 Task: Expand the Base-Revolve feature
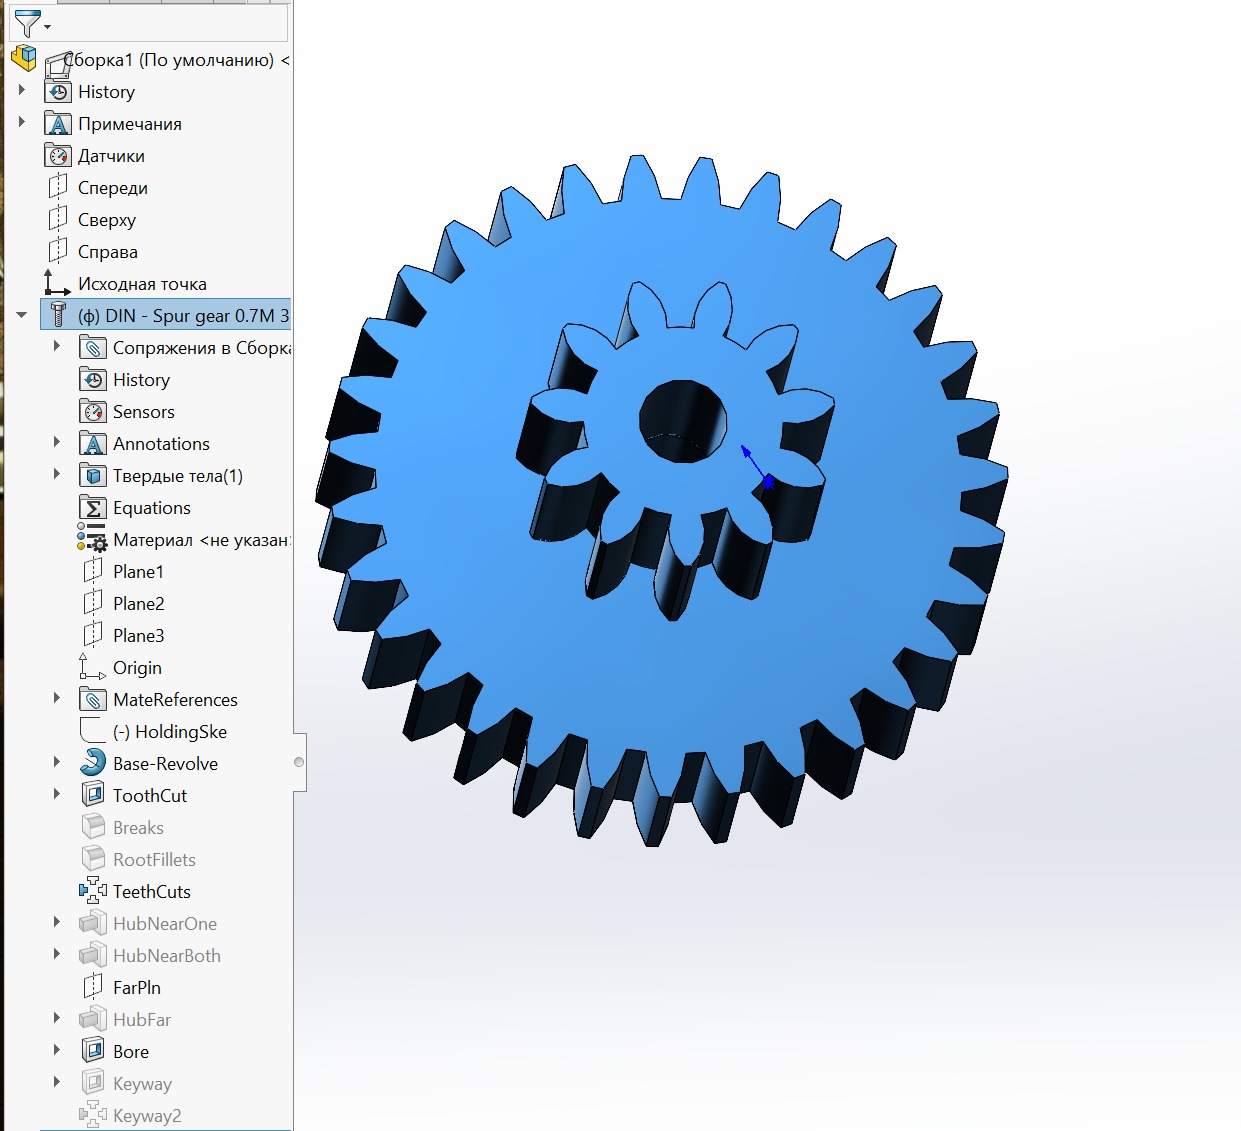click(57, 763)
